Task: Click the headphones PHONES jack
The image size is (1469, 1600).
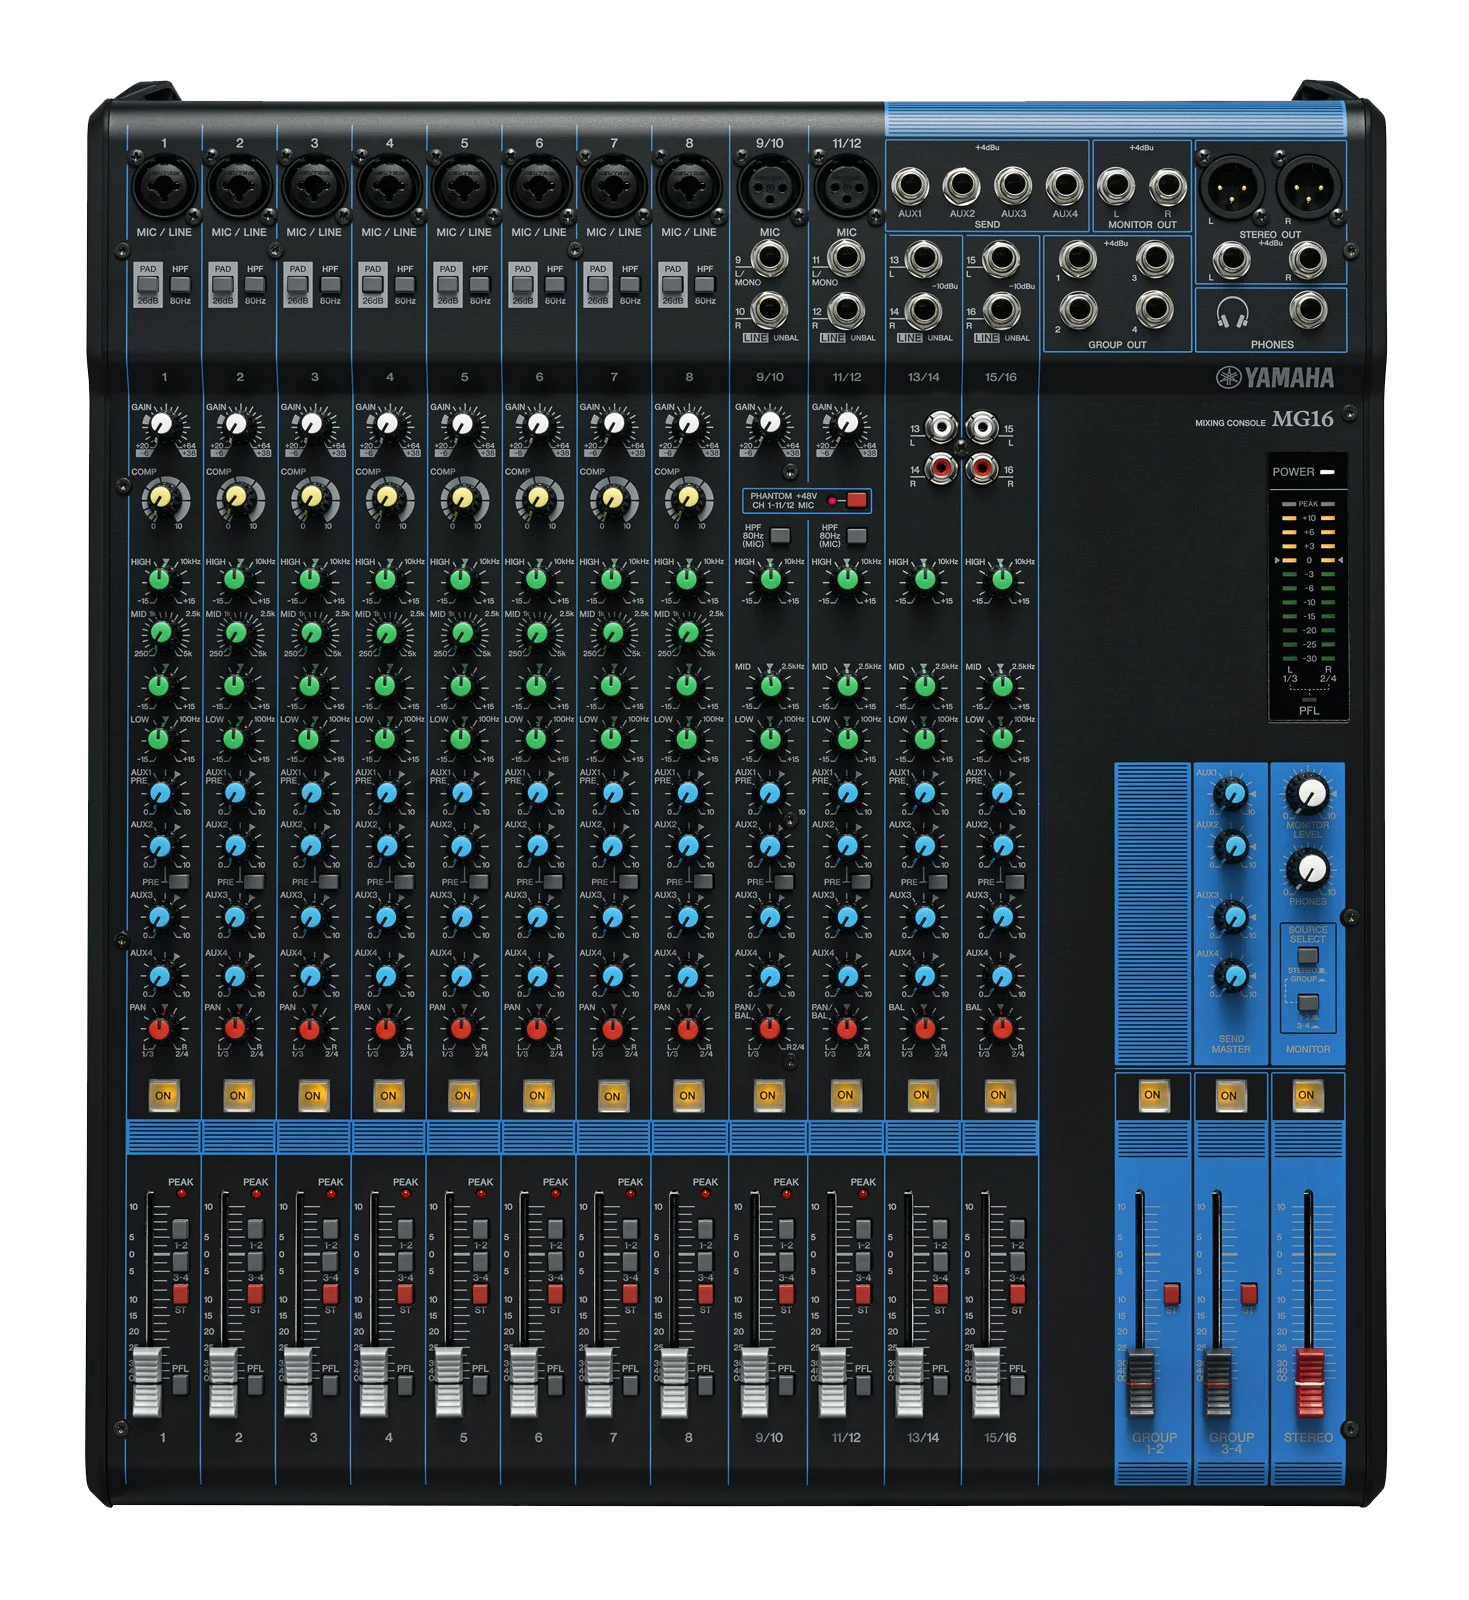Action: click(x=1308, y=311)
